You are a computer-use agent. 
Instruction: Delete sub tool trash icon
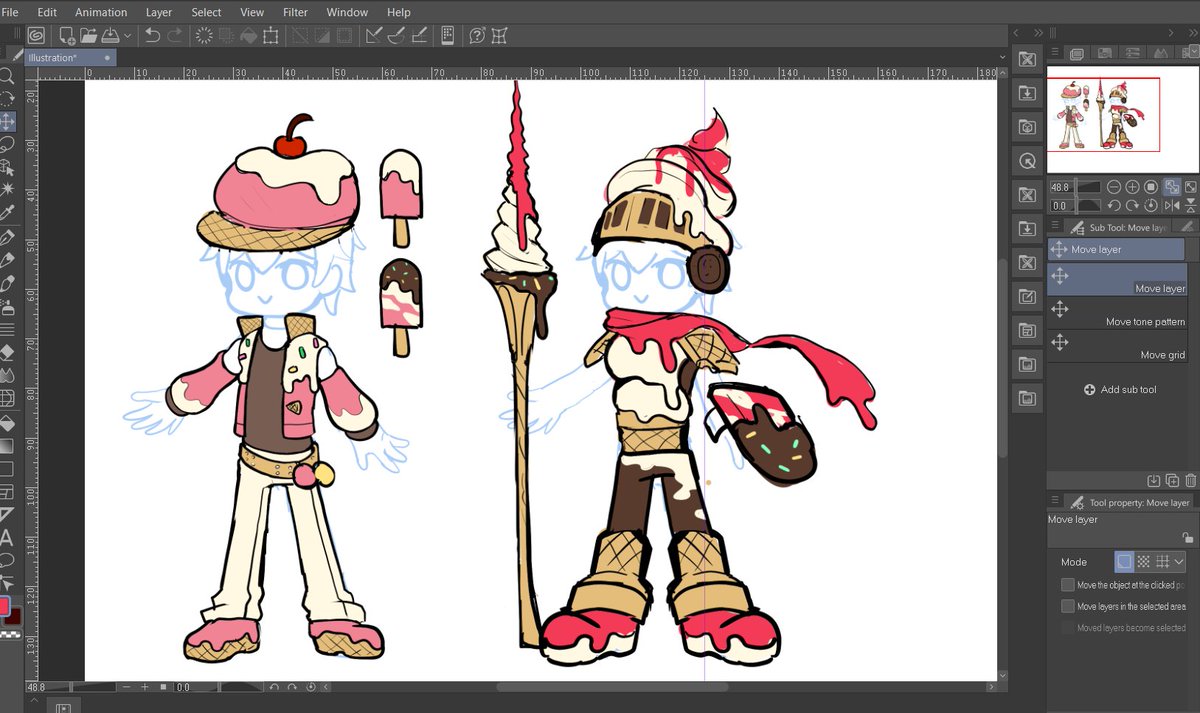(x=1189, y=481)
